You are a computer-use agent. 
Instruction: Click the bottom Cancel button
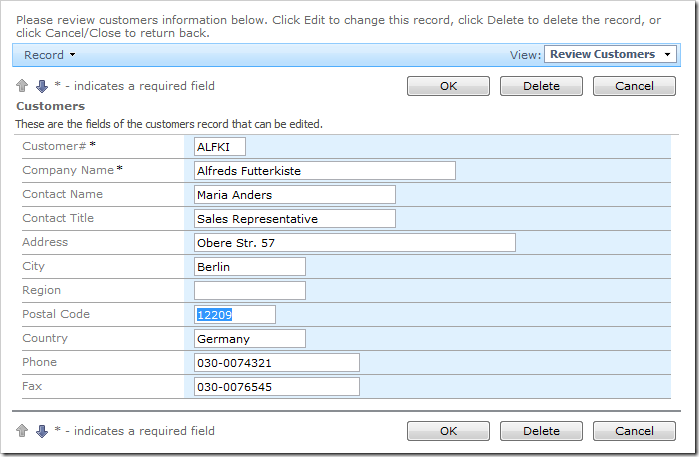pos(634,431)
